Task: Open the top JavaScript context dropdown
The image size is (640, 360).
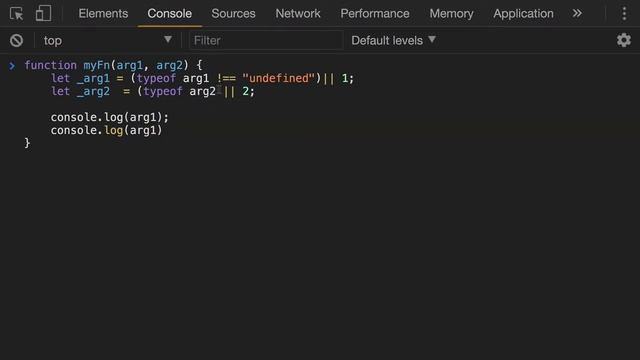Action: 108,40
